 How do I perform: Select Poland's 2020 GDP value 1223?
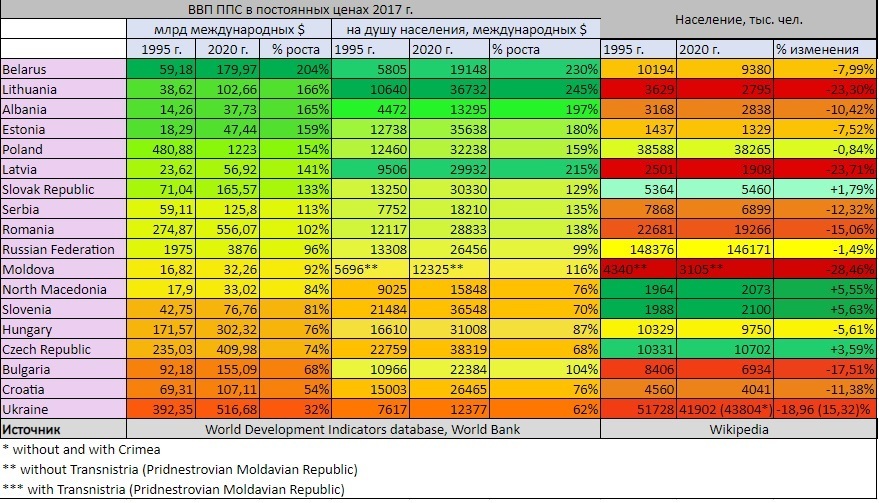pos(227,151)
